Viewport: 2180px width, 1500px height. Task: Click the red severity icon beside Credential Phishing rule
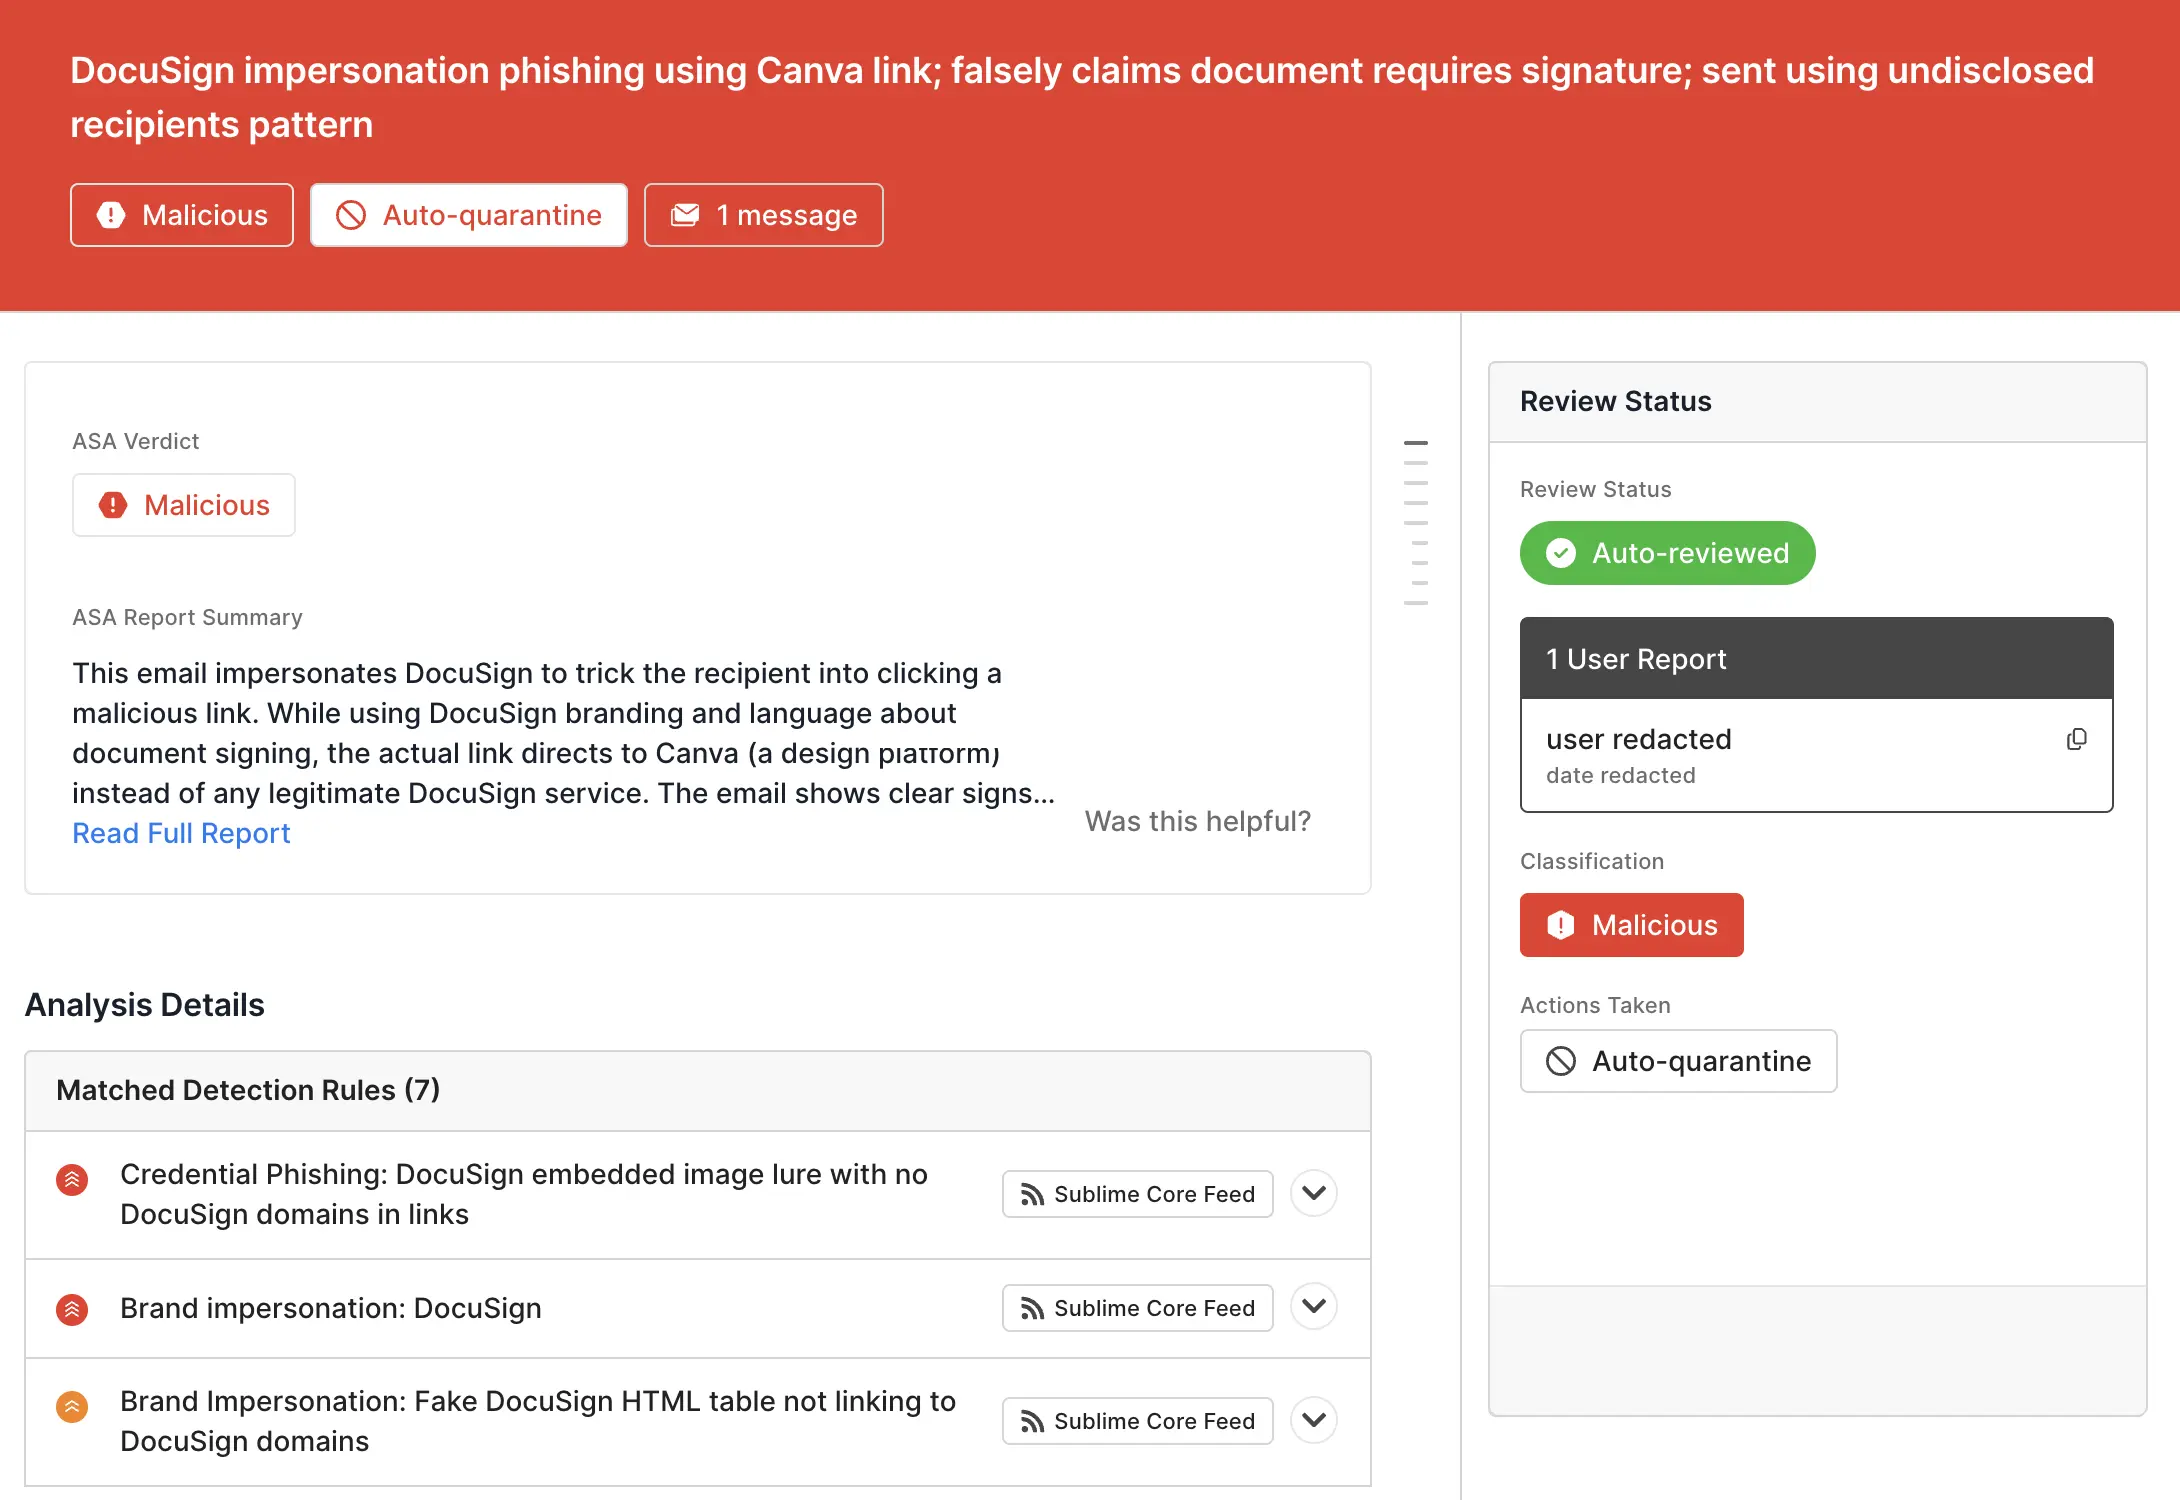[72, 1180]
